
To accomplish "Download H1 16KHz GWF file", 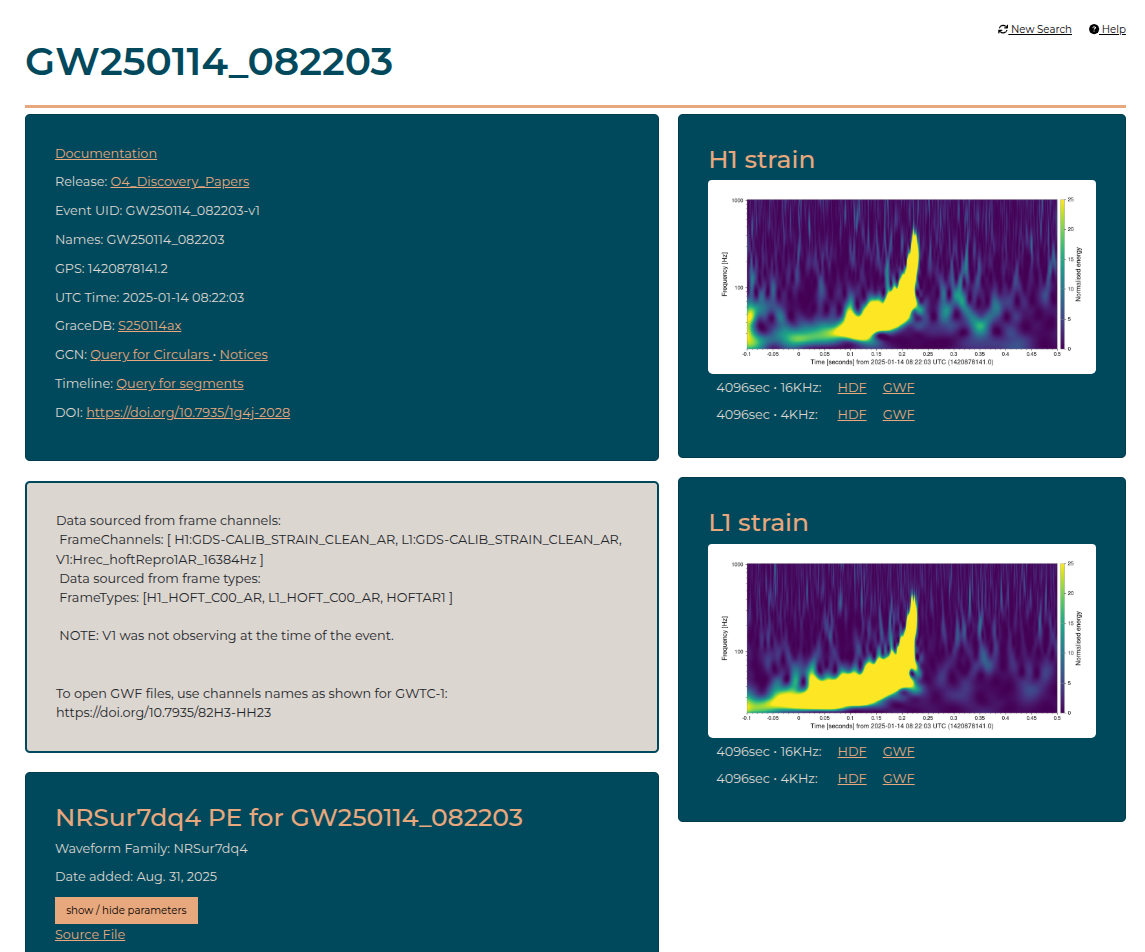I will (898, 388).
